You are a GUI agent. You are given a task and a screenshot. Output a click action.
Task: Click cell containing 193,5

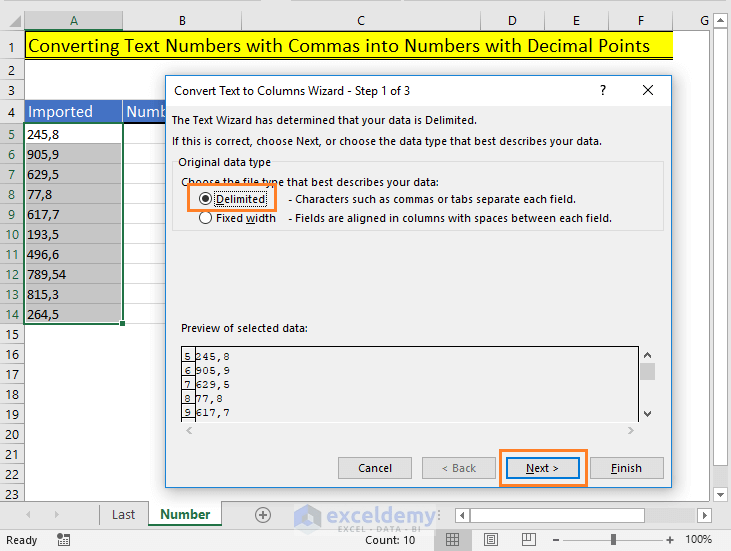point(74,234)
